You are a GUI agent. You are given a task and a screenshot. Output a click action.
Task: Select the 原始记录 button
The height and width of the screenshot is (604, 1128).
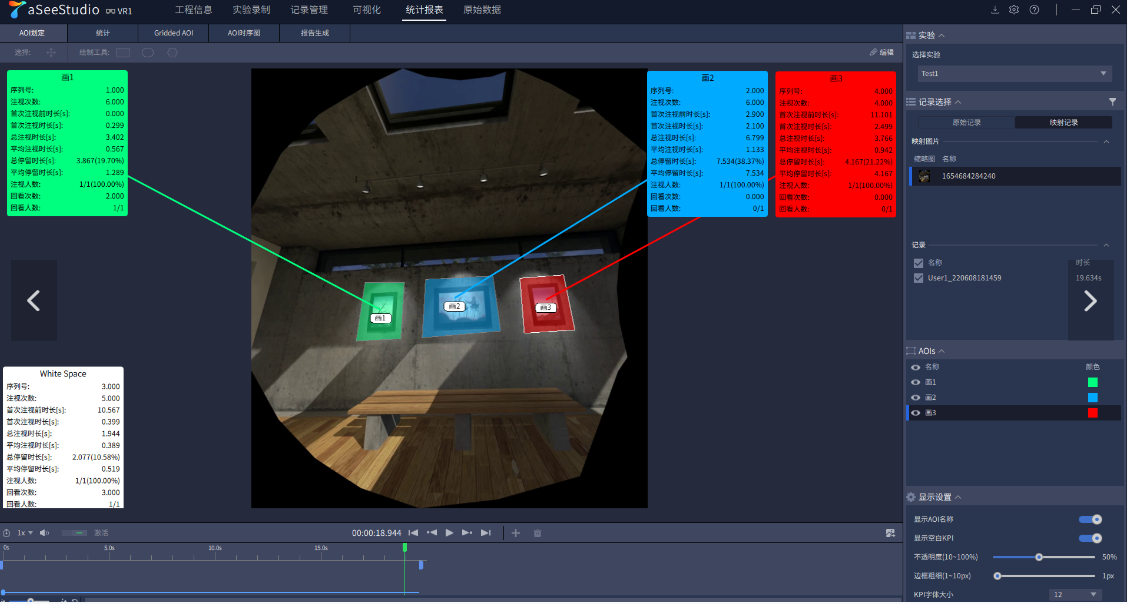pyautogui.click(x=967, y=122)
